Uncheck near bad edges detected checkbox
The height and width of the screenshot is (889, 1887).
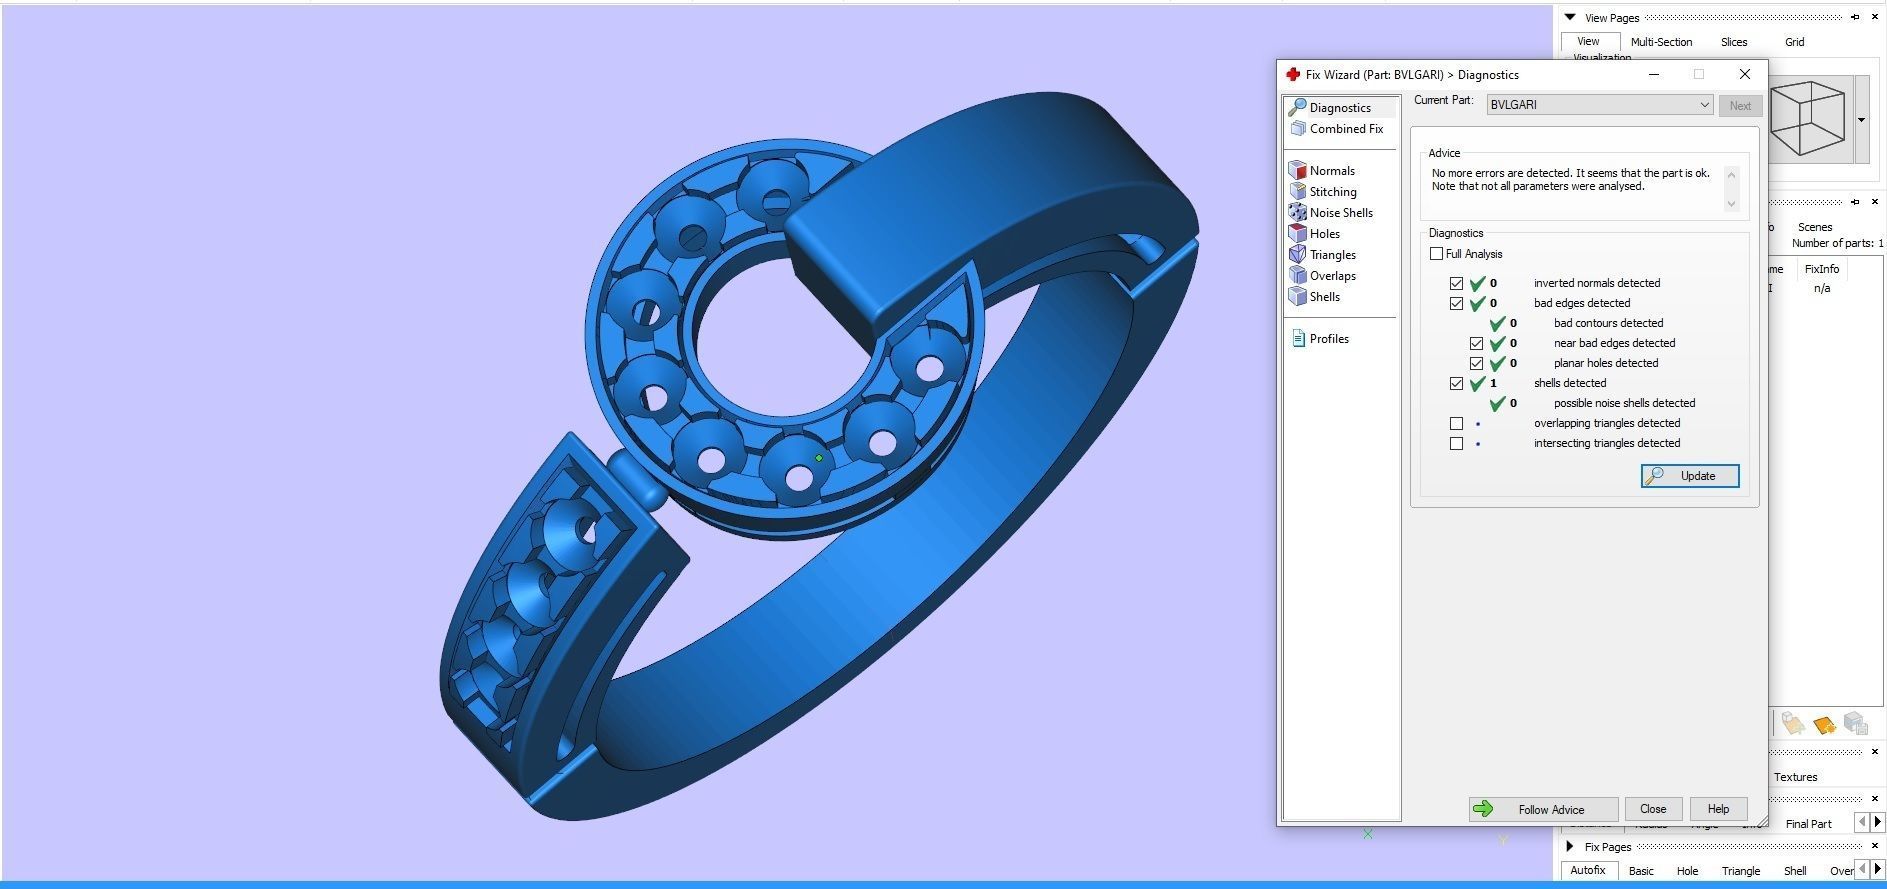click(1476, 344)
